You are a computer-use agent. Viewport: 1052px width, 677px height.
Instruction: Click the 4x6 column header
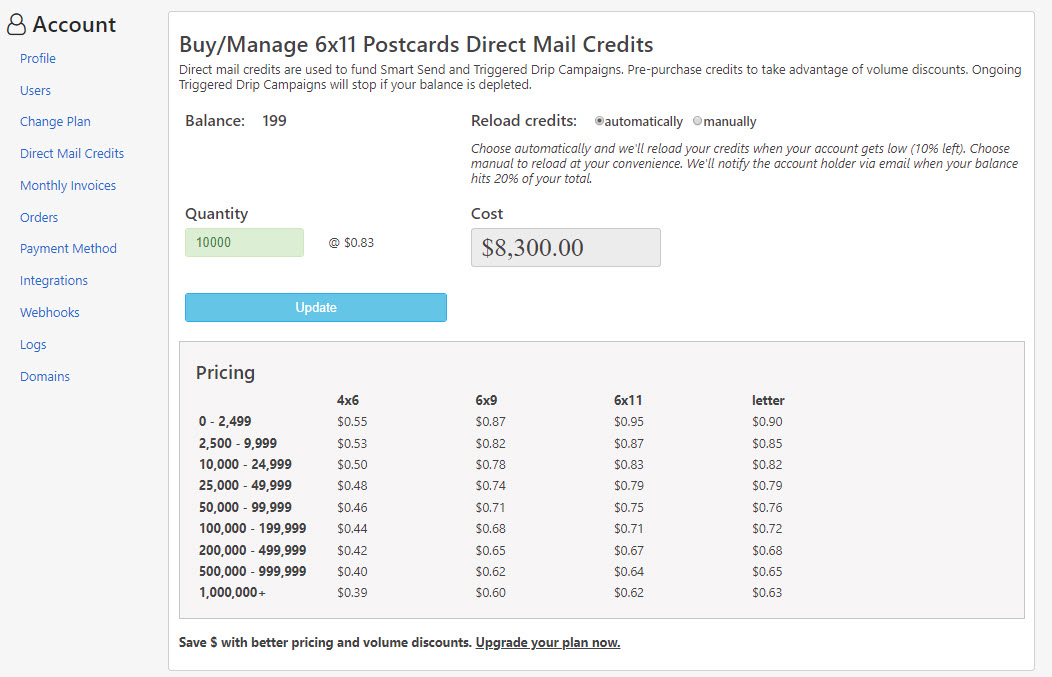tap(348, 401)
